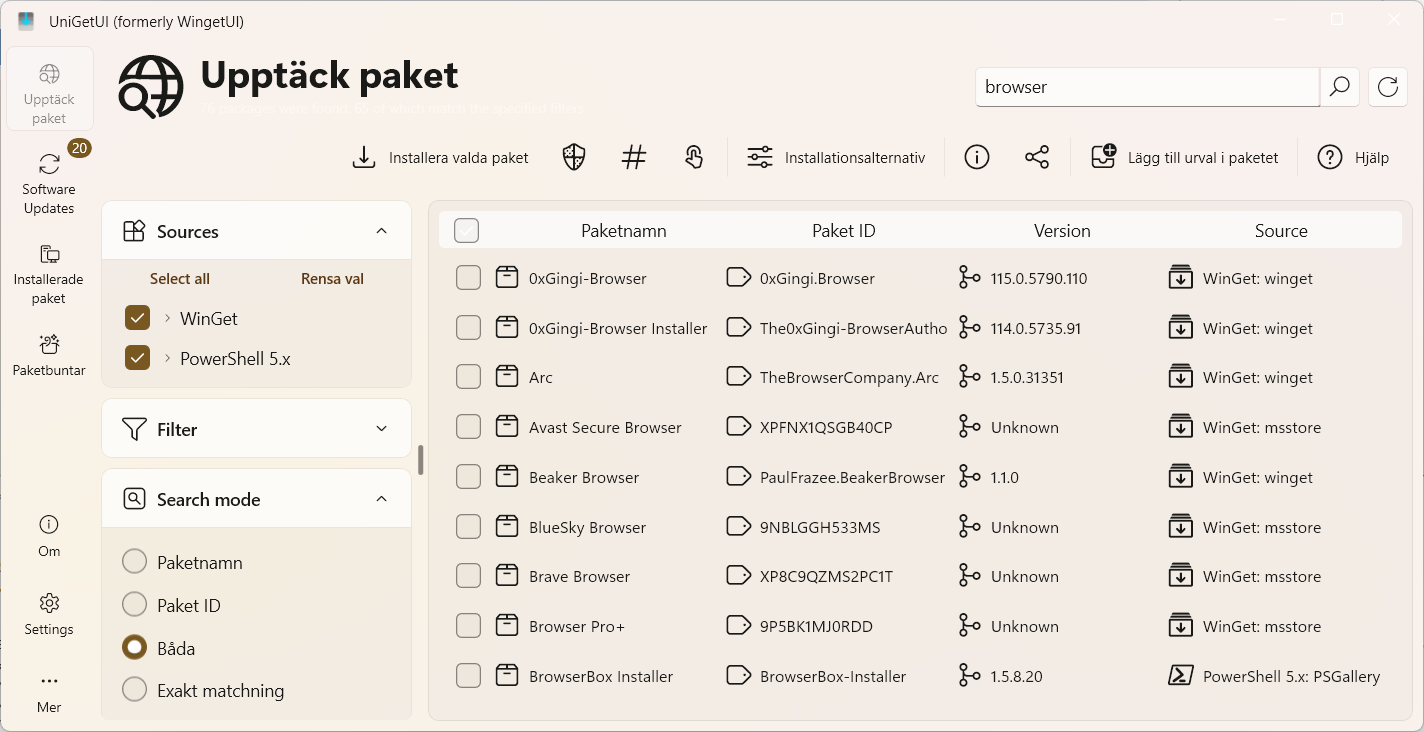The height and width of the screenshot is (732, 1424).
Task: Refresh package list with reload icon
Action: click(1388, 87)
